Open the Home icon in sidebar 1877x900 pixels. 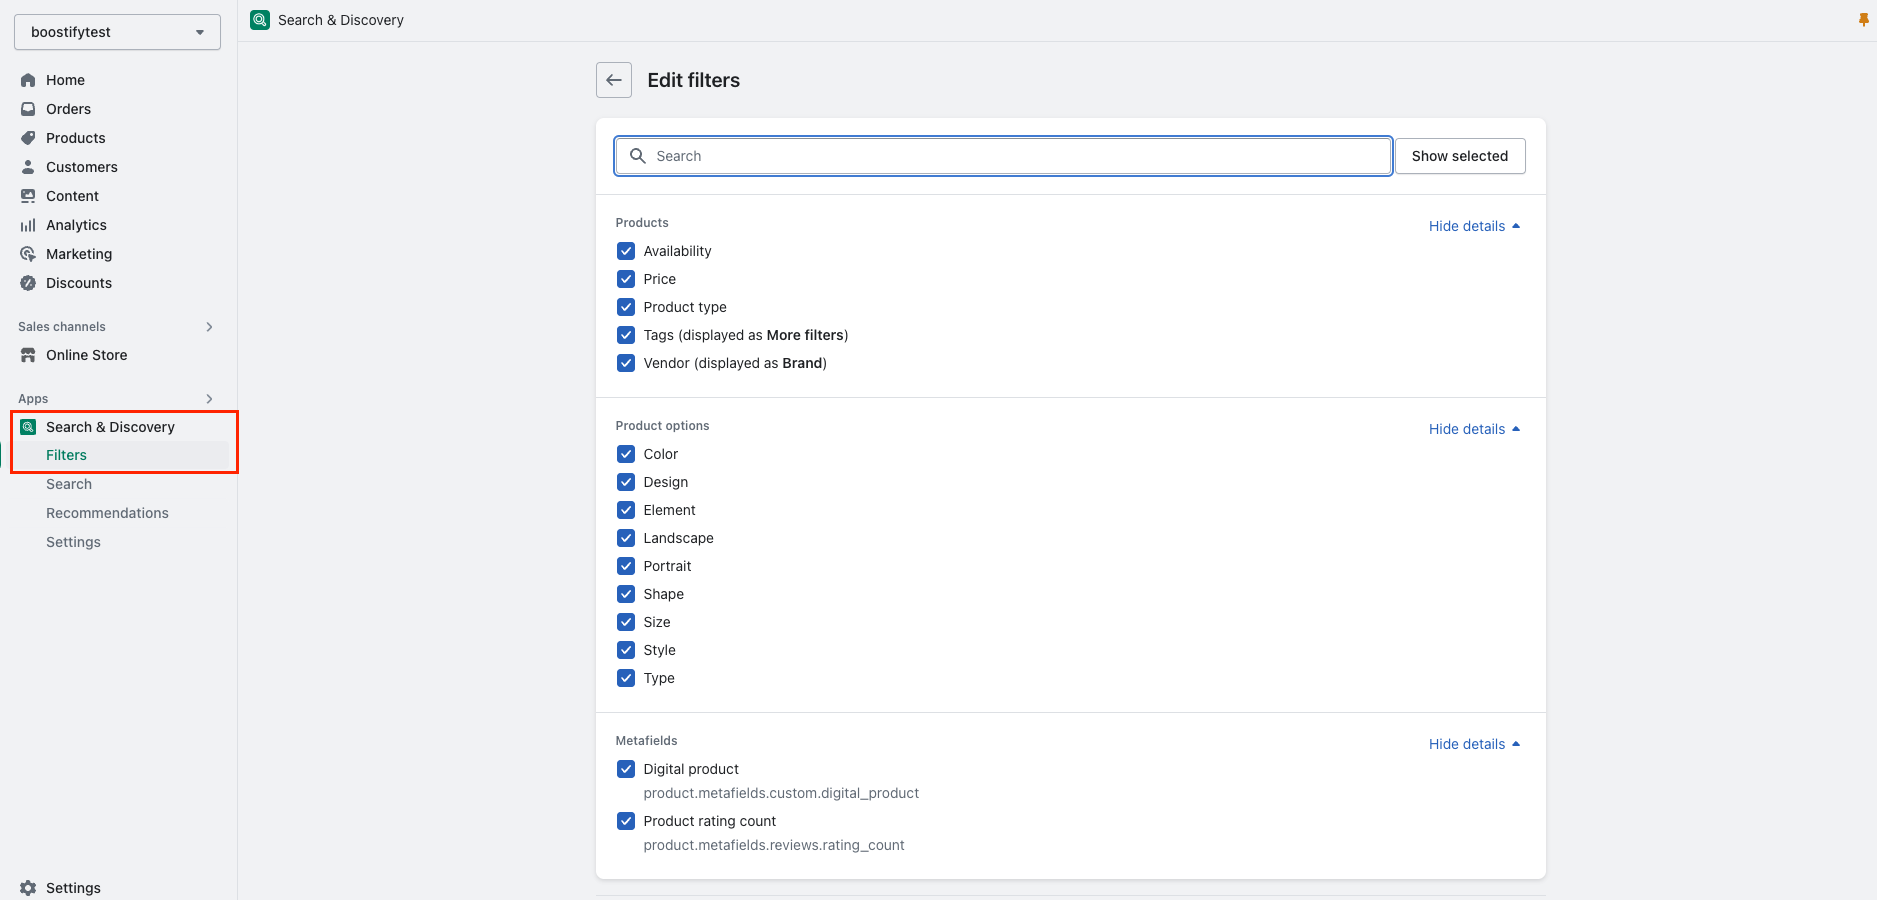28,80
